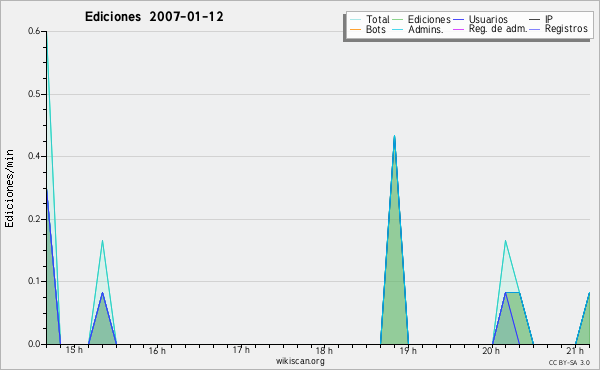Click the chart title Ediciones 2007-01-12

click(x=154, y=17)
